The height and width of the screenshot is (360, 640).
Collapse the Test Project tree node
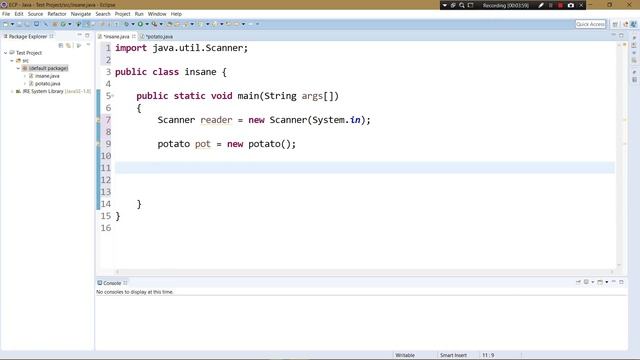point(6,53)
